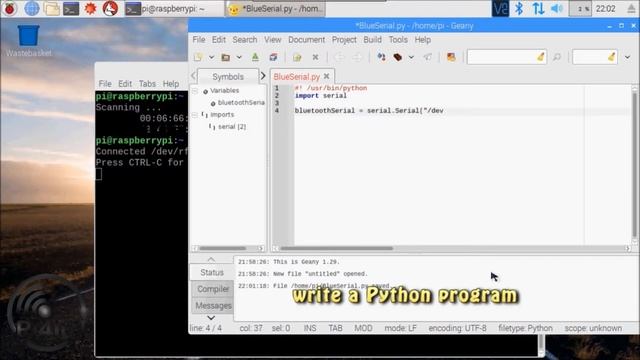Click the find magnifier icon in toolbar
The width and height of the screenshot is (640, 360).
click(x=557, y=57)
